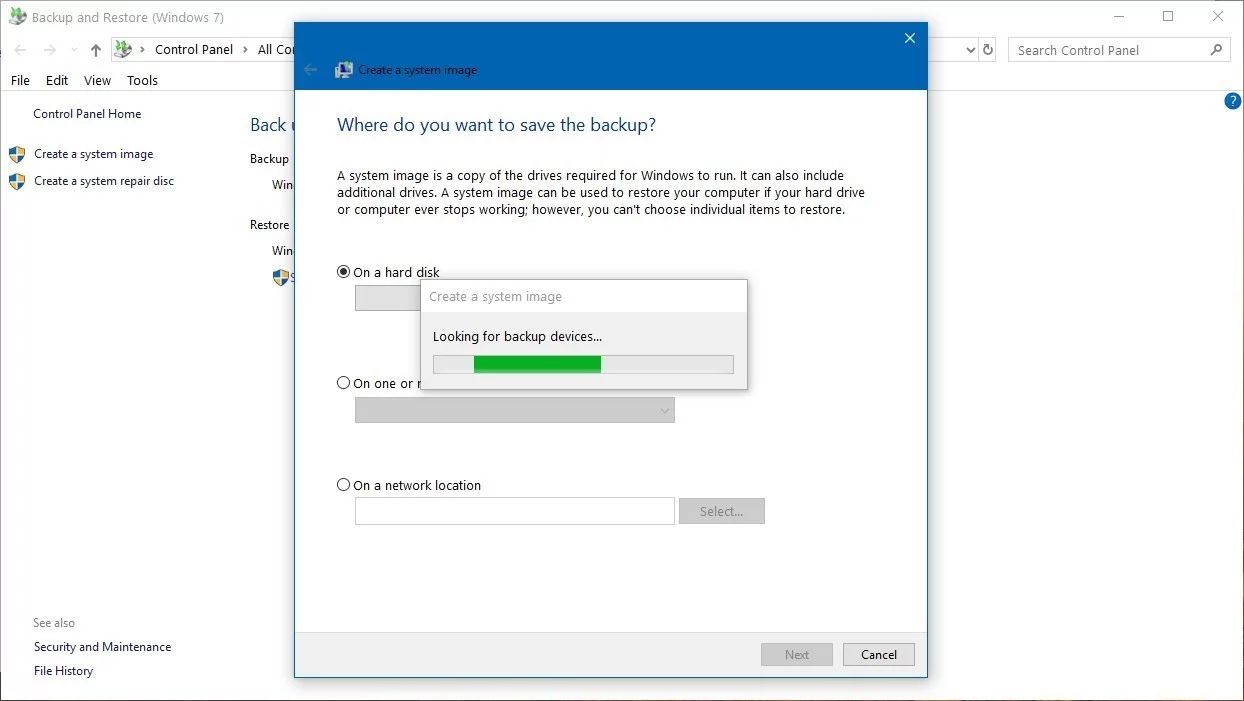
Task: Click the "Where do you want to save the backup?" heading
Action: [x=496, y=125]
